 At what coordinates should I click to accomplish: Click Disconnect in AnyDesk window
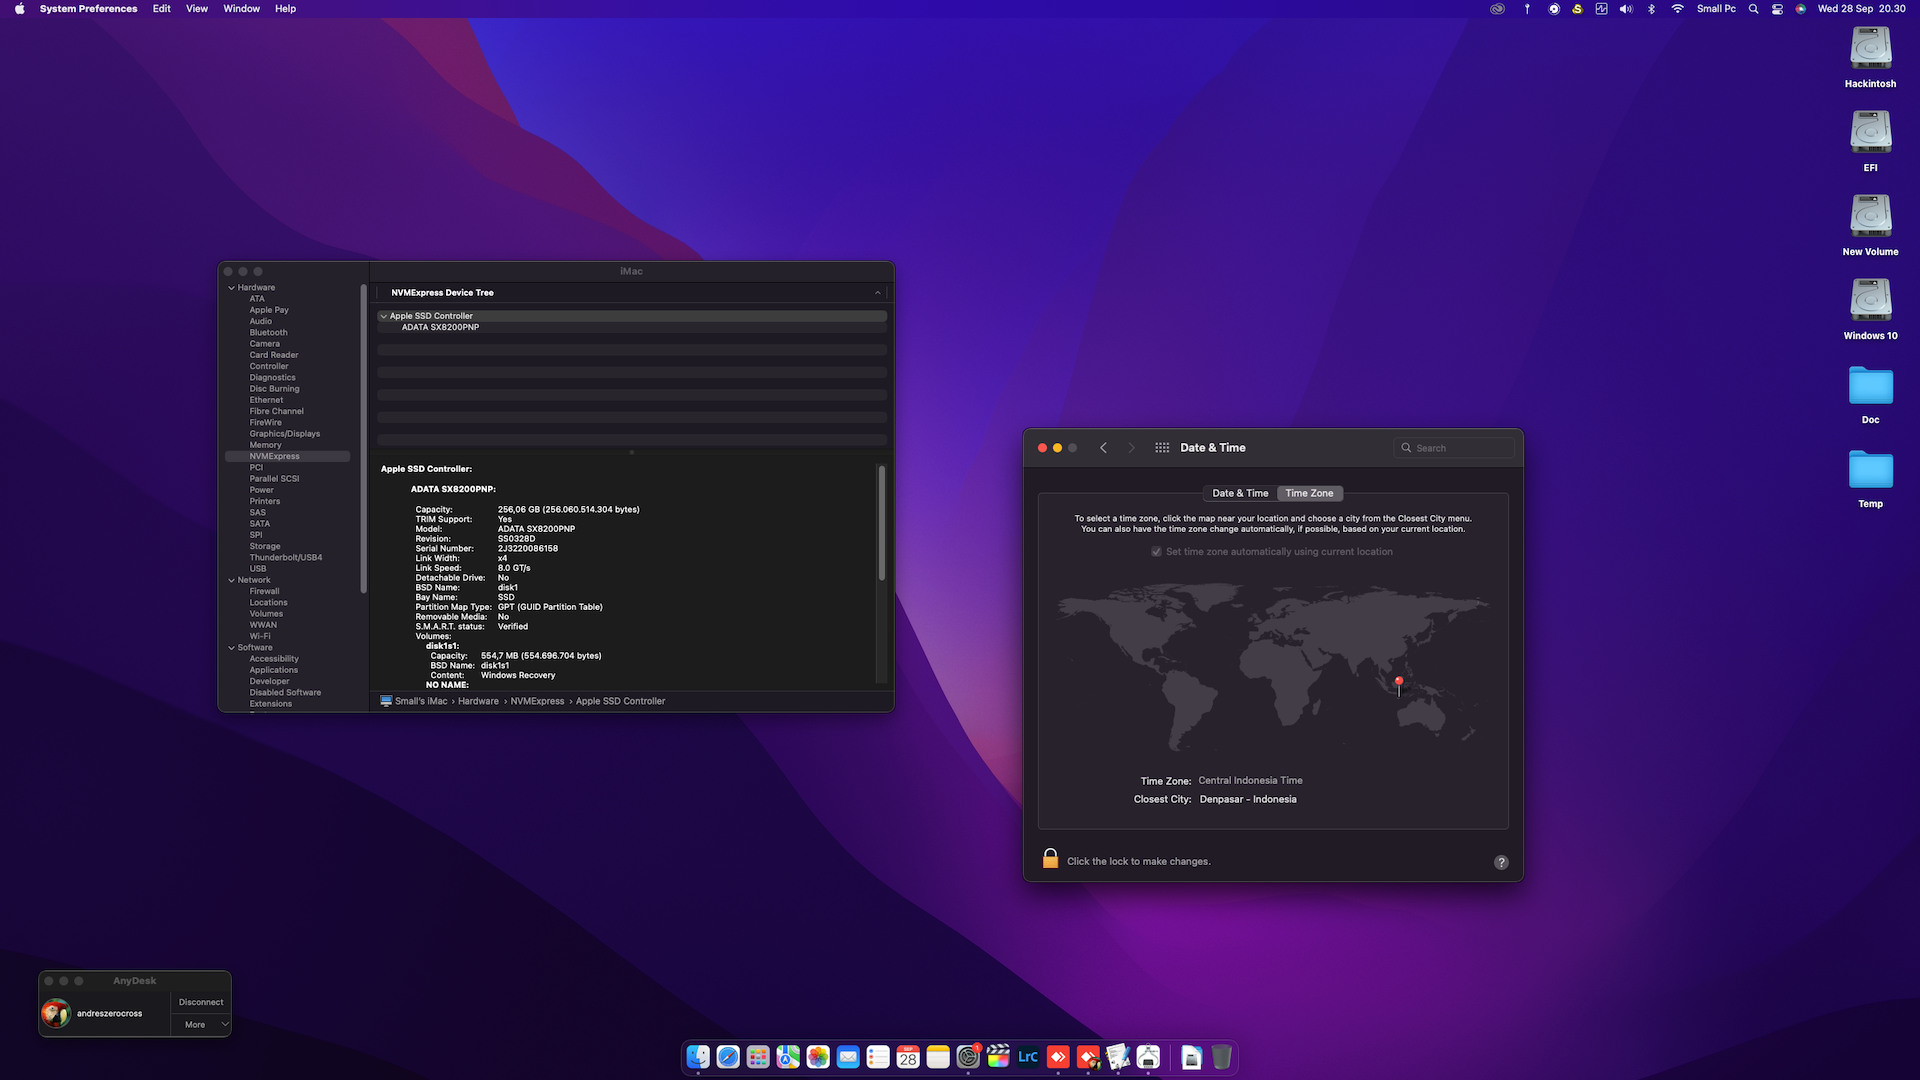(201, 1002)
